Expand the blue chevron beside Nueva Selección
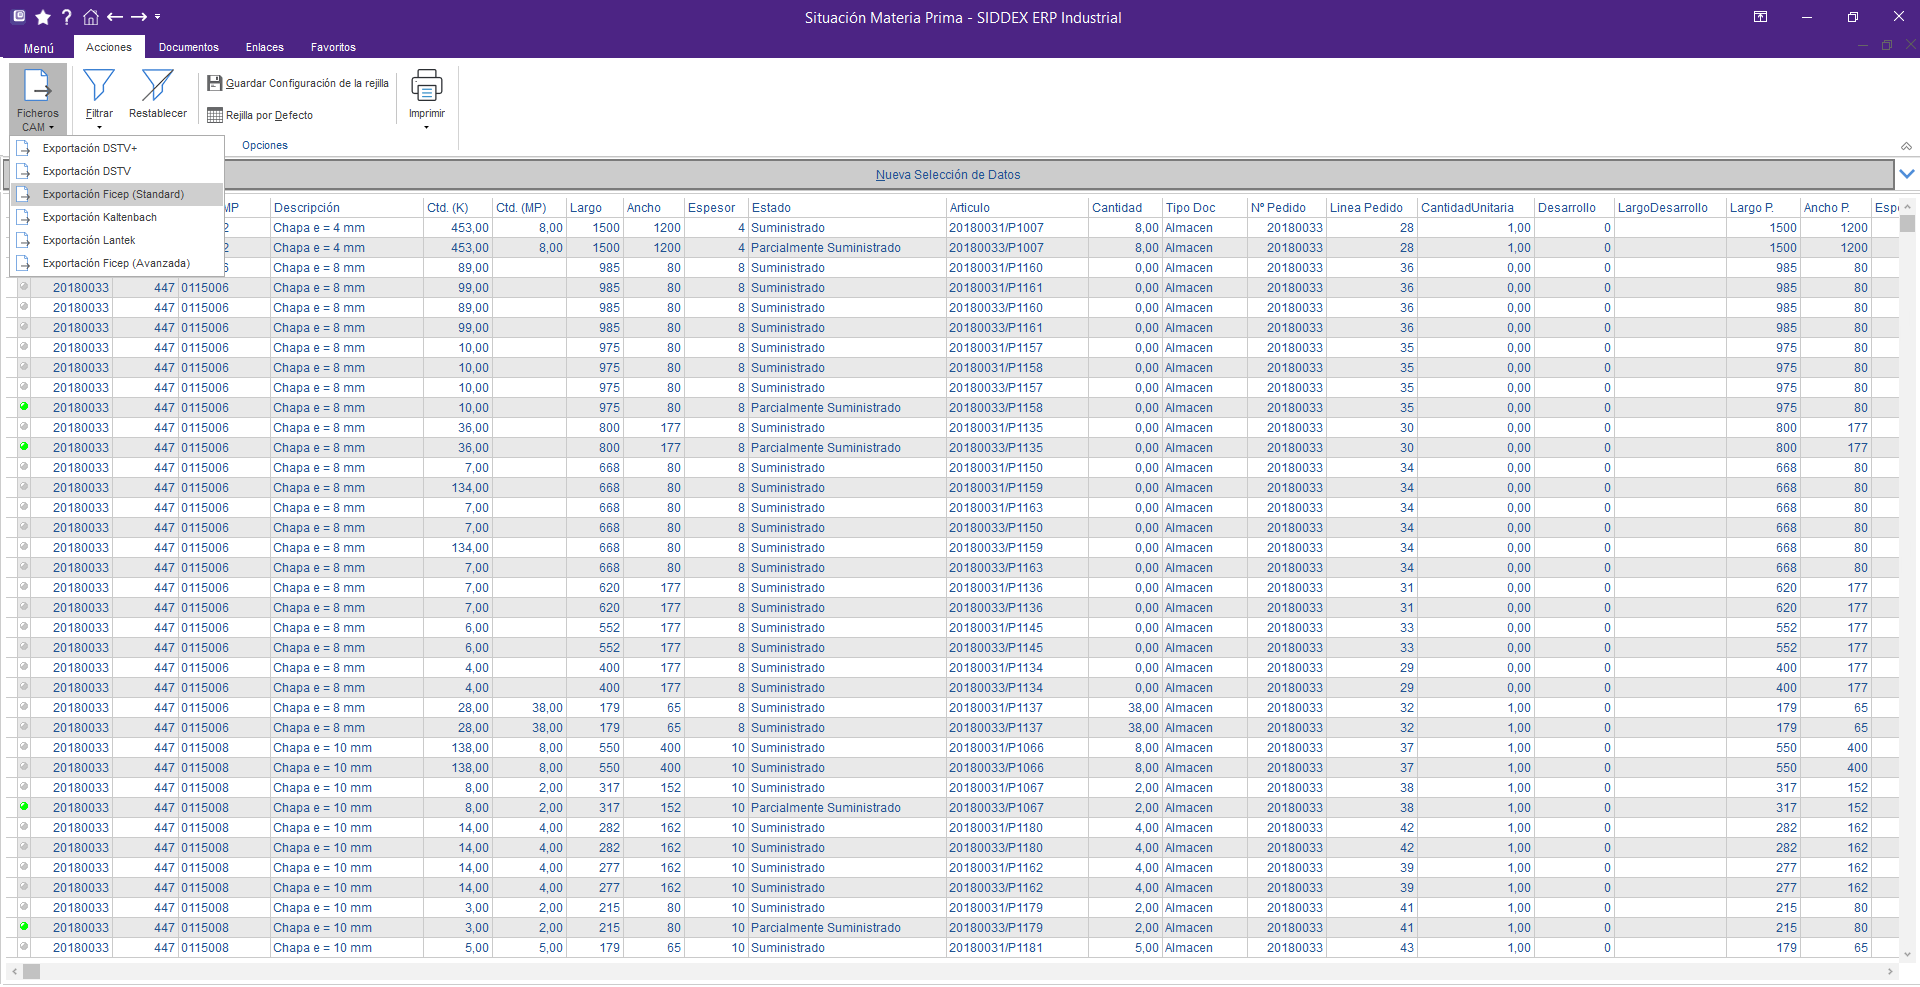1920x987 pixels. click(x=1907, y=174)
